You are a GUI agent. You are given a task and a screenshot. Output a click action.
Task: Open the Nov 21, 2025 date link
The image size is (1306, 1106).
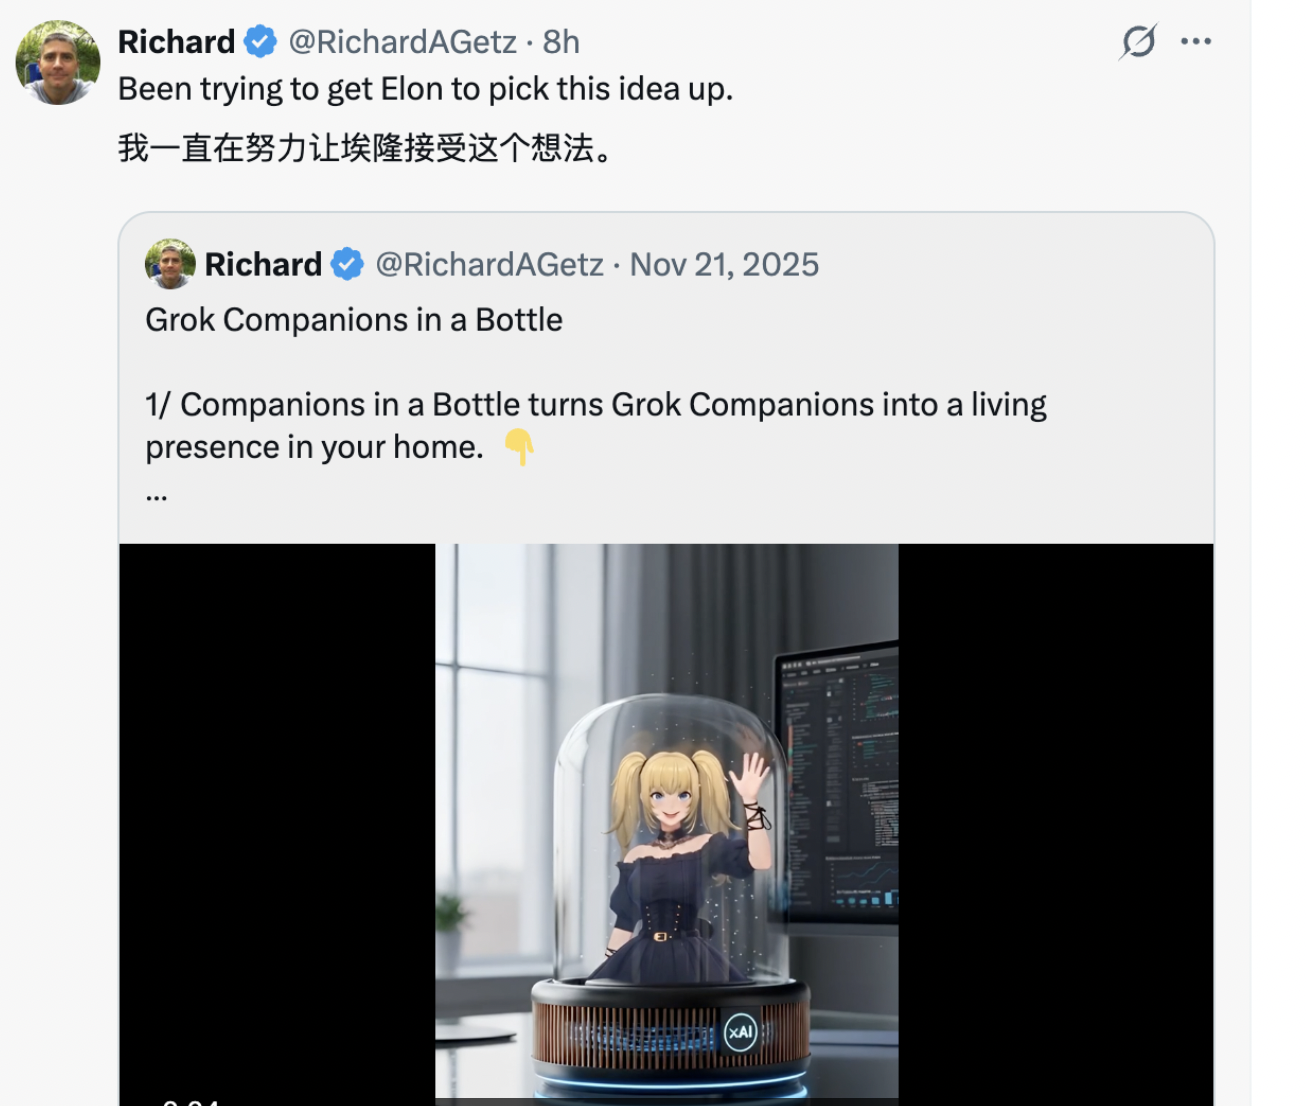(x=724, y=264)
